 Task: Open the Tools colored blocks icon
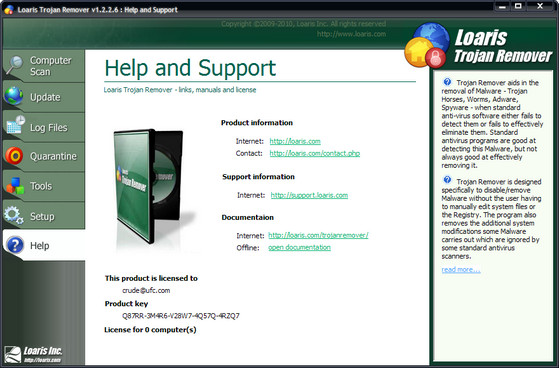click(x=15, y=186)
